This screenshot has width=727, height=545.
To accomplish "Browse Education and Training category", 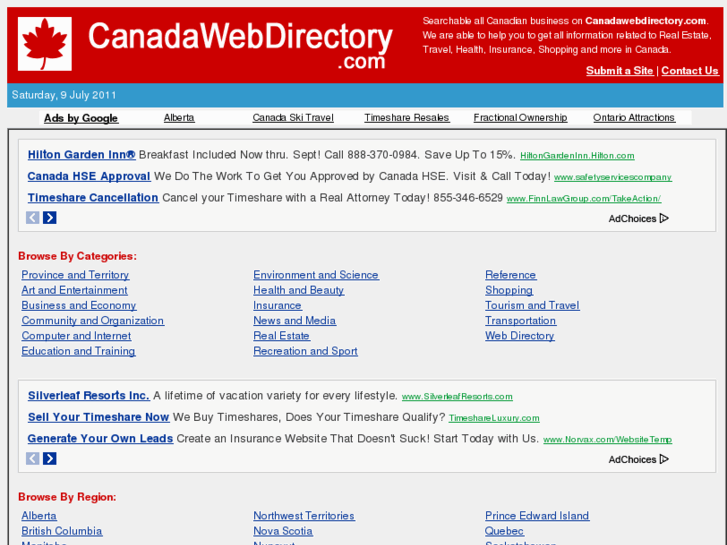I will point(78,351).
